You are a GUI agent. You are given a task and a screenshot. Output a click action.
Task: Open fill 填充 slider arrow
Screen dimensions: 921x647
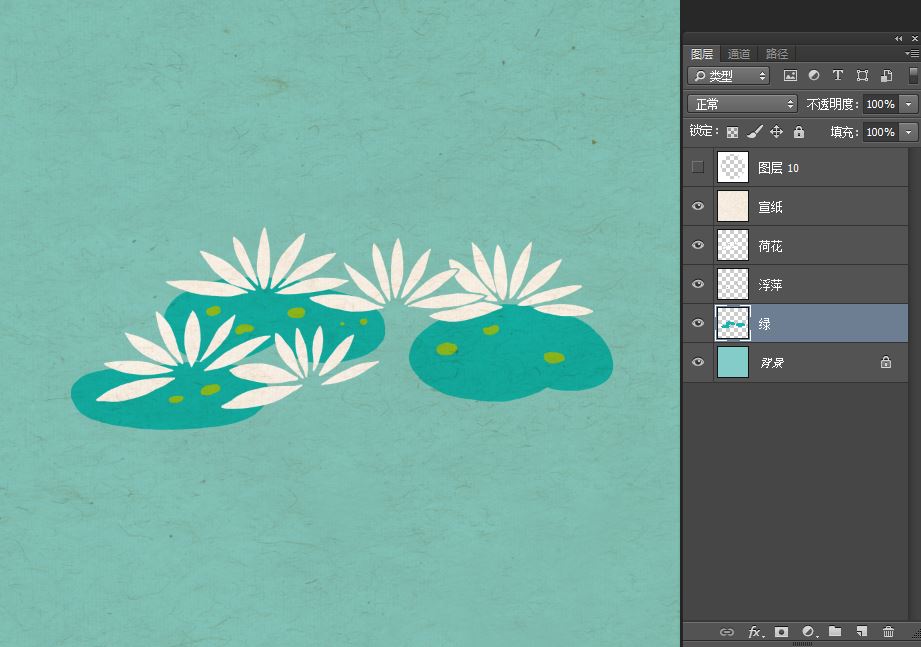click(909, 132)
